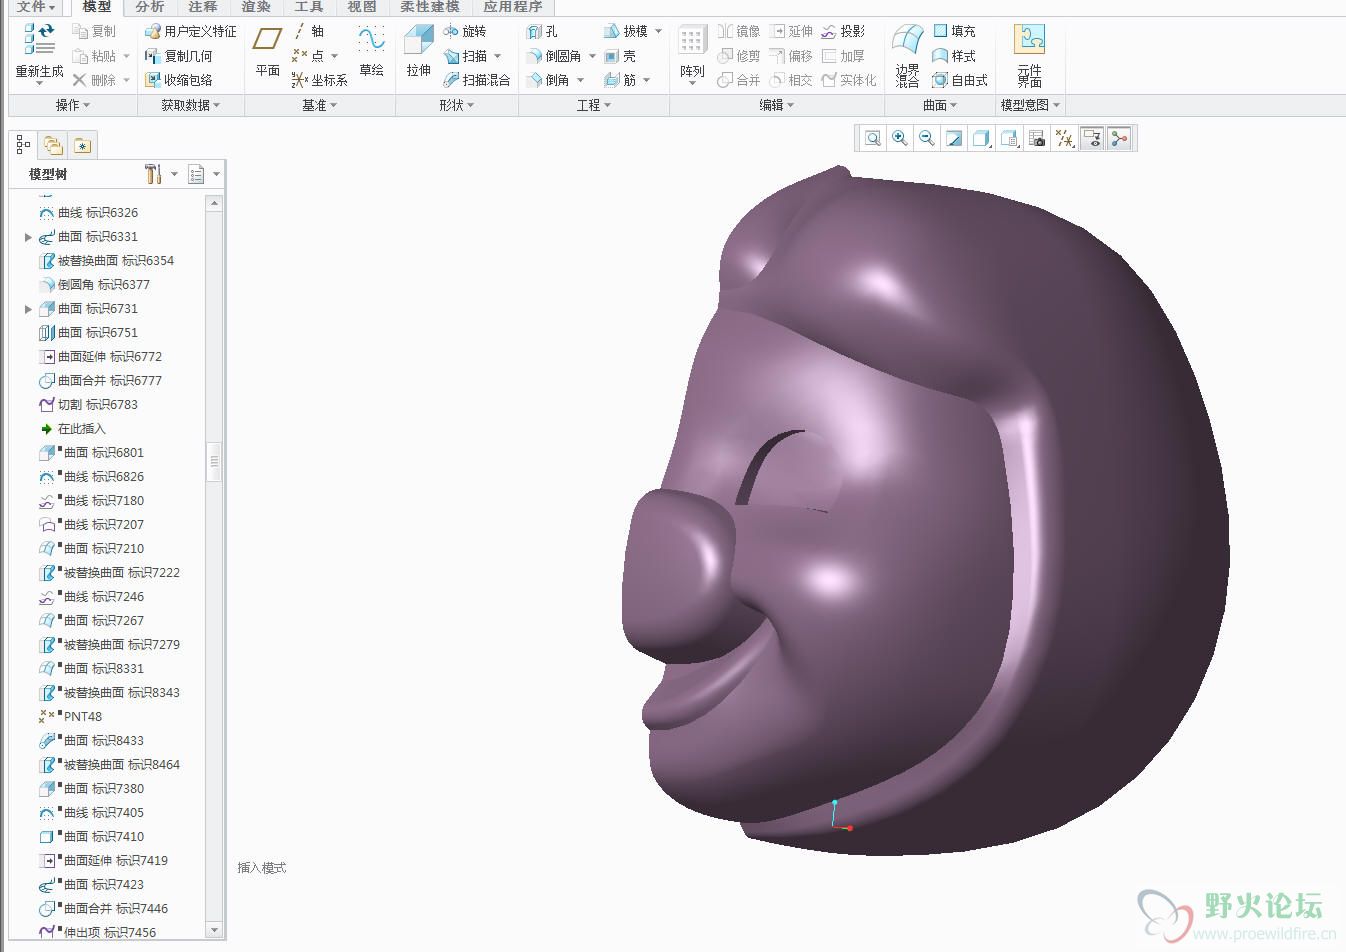
Task: Switch to the 分析 ribbon tab
Action: 150,7
